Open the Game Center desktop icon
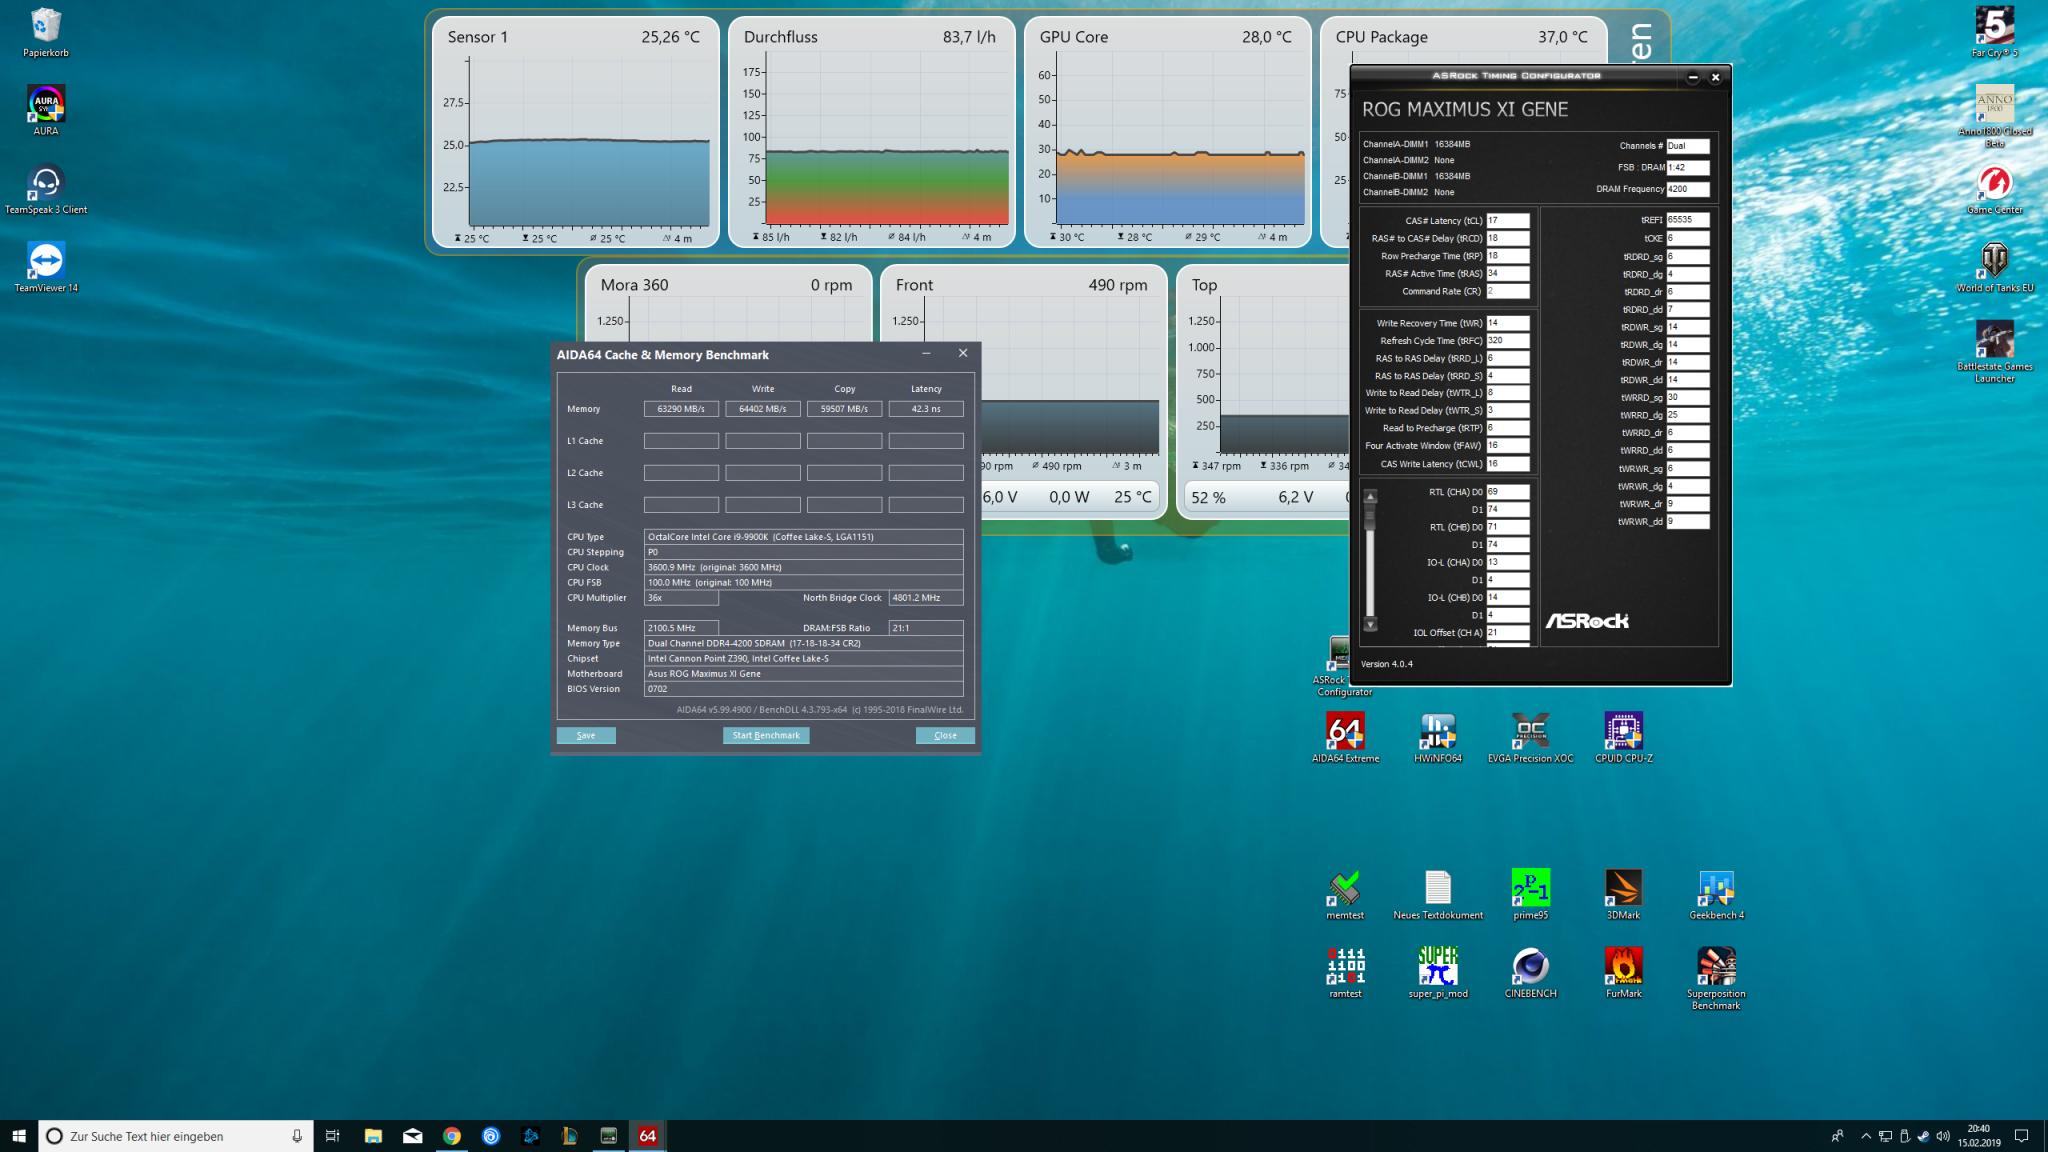2048x1152 pixels. point(1994,189)
